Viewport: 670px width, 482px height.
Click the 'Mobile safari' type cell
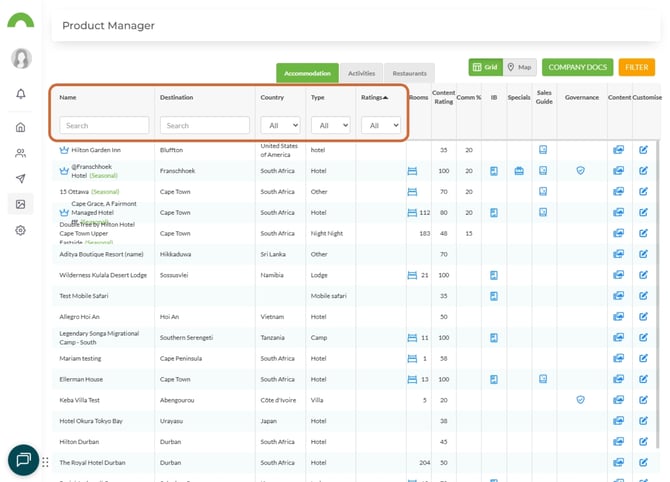(329, 296)
